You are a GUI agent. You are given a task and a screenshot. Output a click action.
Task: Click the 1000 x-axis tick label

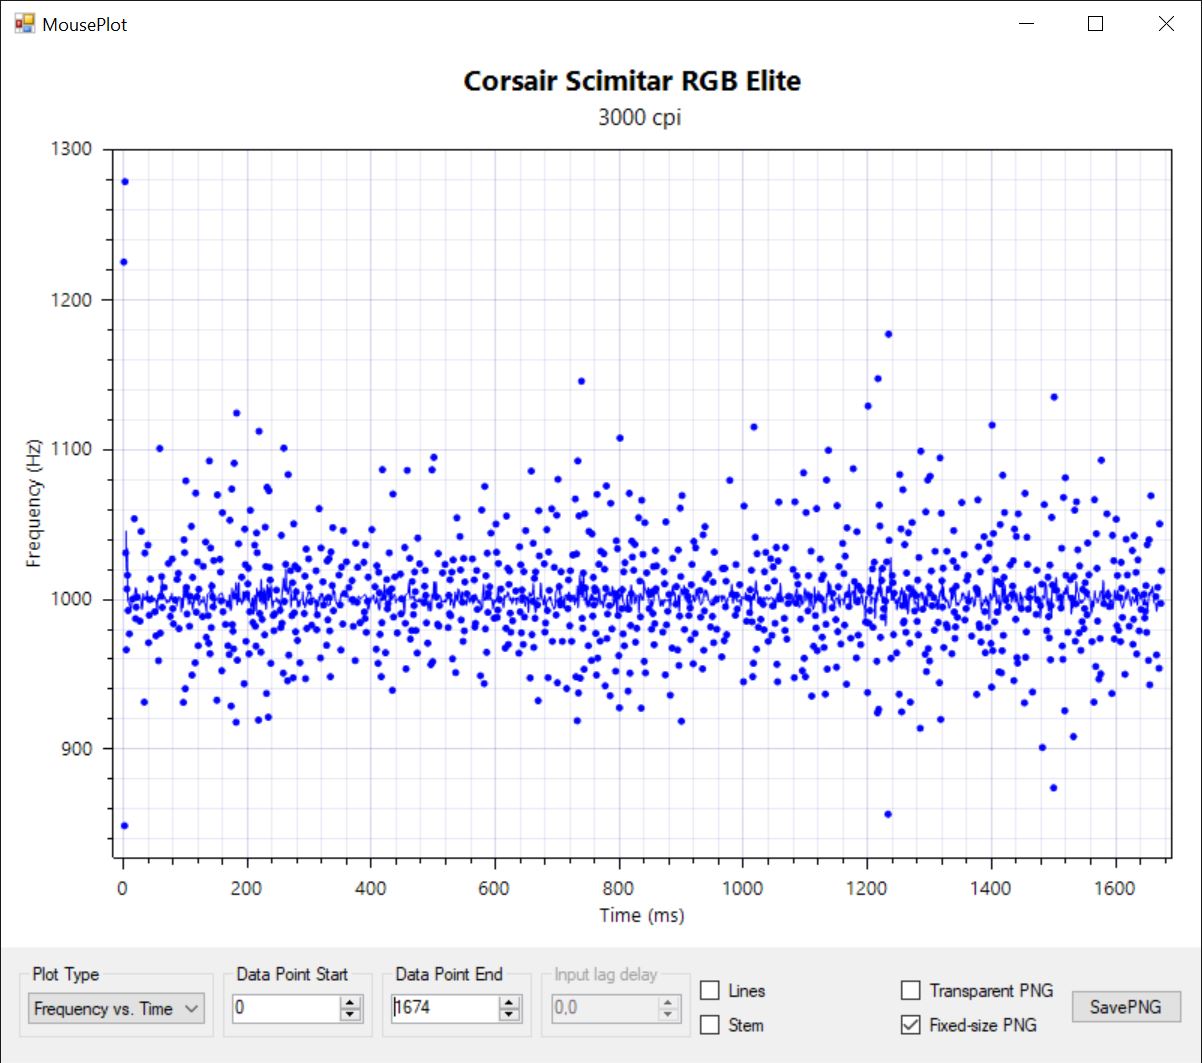pyautogui.click(x=743, y=887)
